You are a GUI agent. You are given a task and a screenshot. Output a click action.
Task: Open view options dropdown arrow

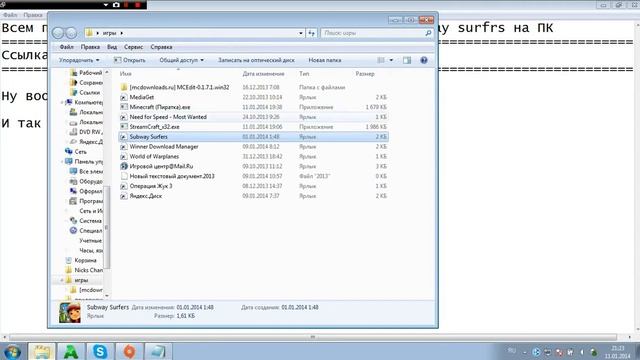point(391,60)
